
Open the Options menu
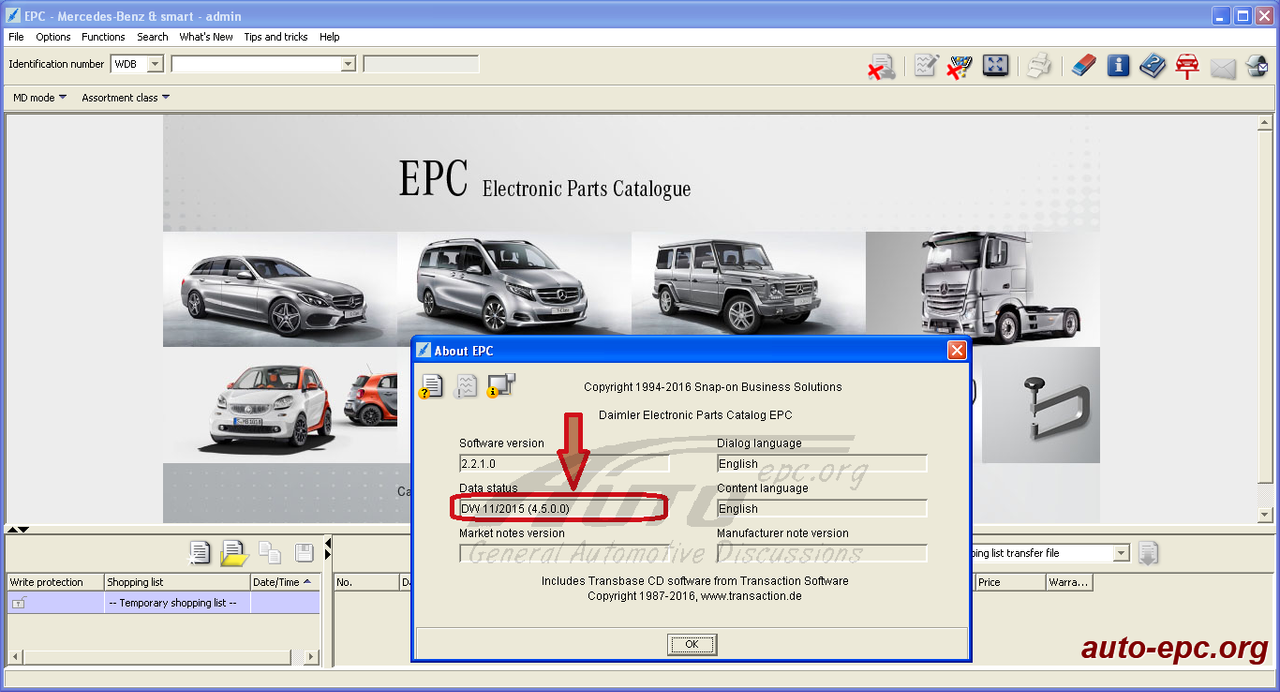click(53, 37)
